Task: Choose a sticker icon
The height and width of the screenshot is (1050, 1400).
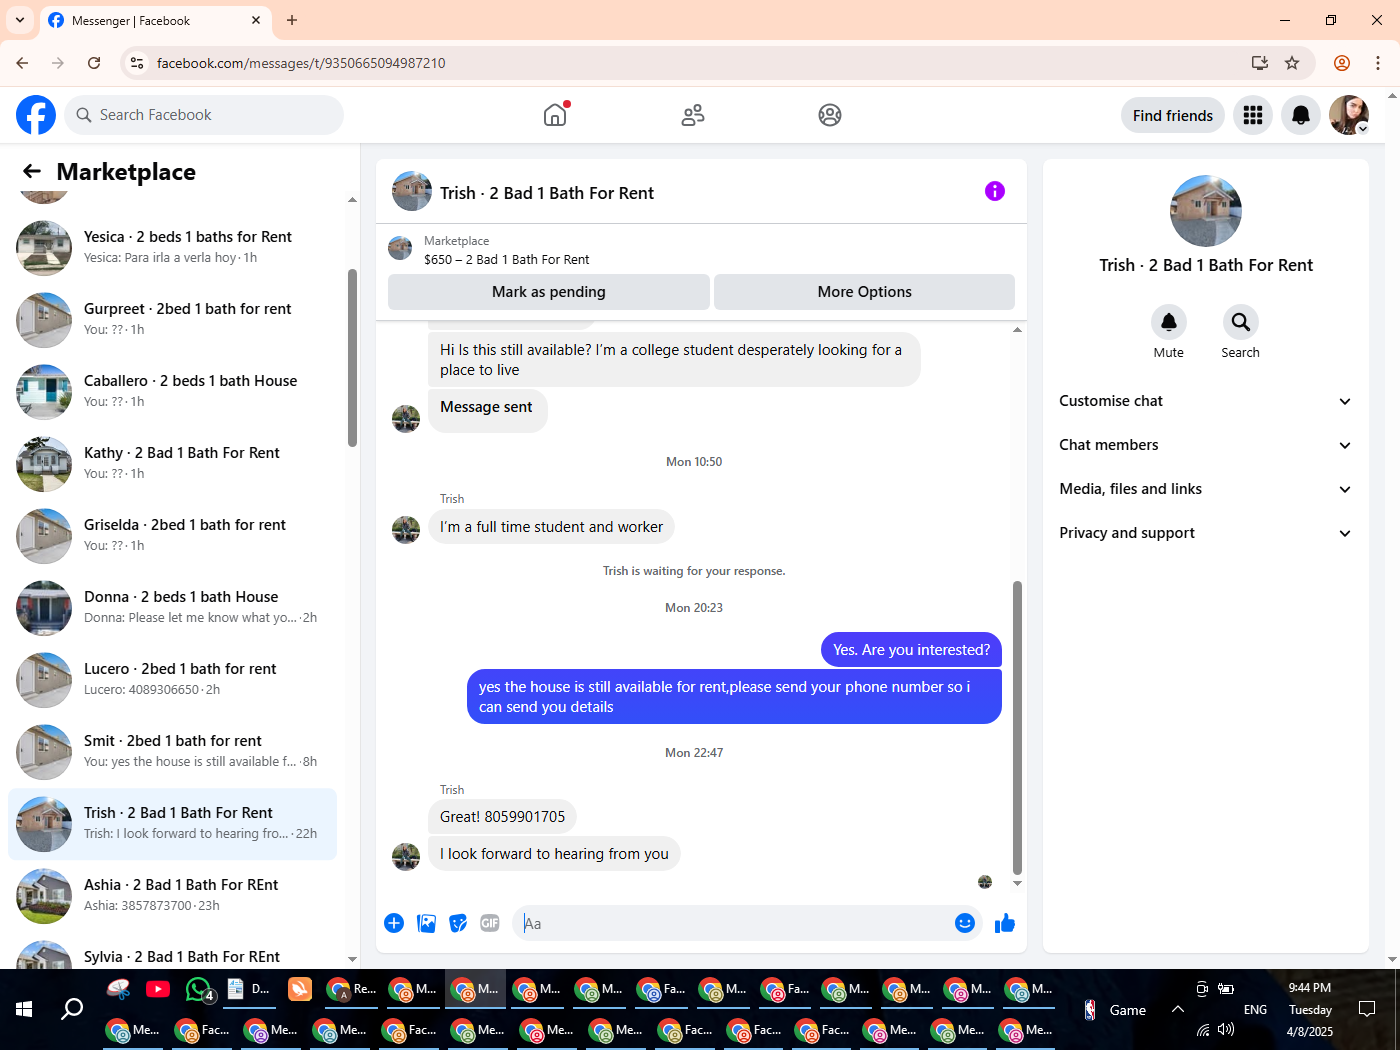Action: (458, 923)
